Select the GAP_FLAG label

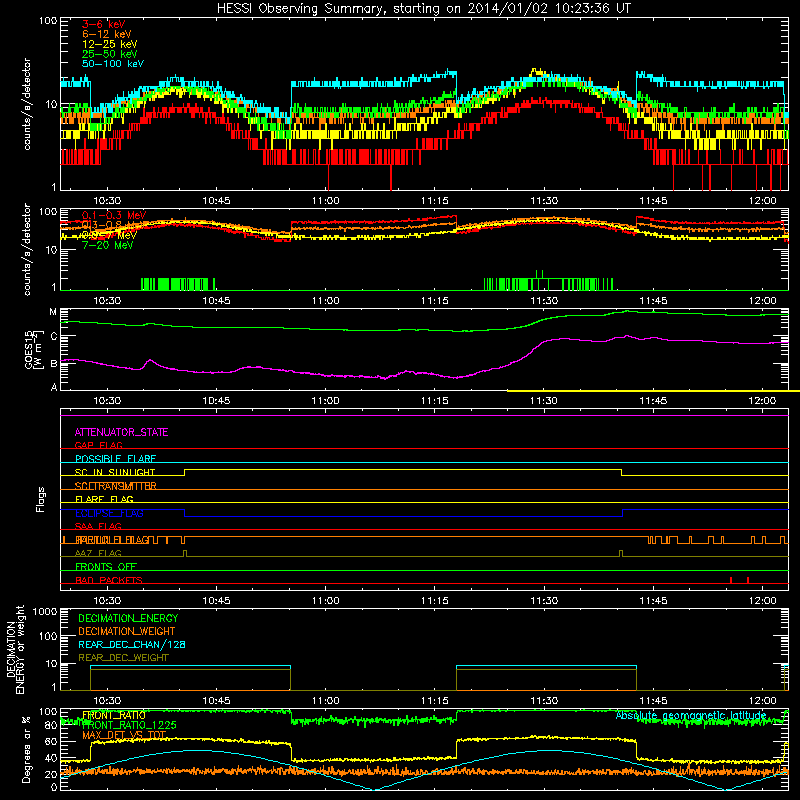98,445
